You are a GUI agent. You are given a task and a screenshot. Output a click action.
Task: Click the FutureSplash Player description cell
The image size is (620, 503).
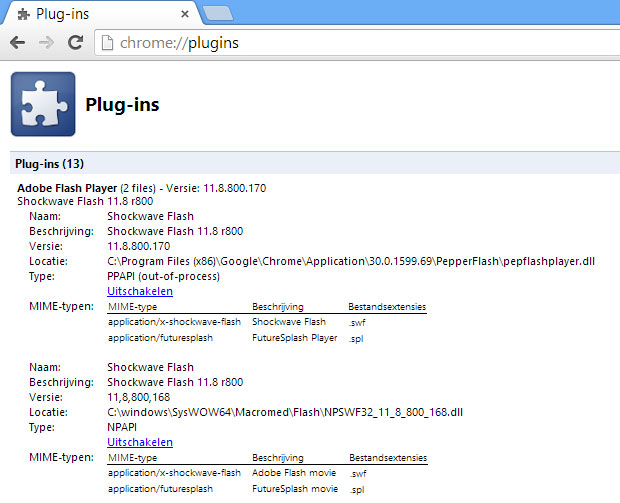point(295,338)
